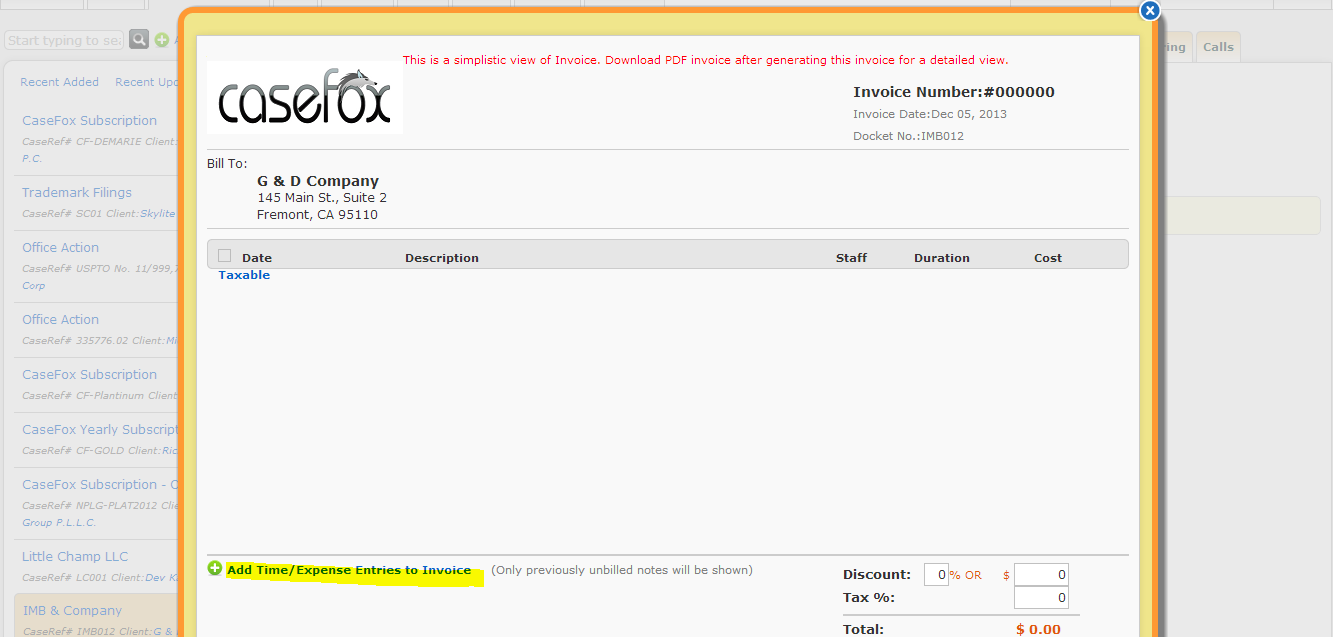Image resolution: width=1333 pixels, height=637 pixels.
Task: Click the green plus icon beside search
Action: point(162,40)
